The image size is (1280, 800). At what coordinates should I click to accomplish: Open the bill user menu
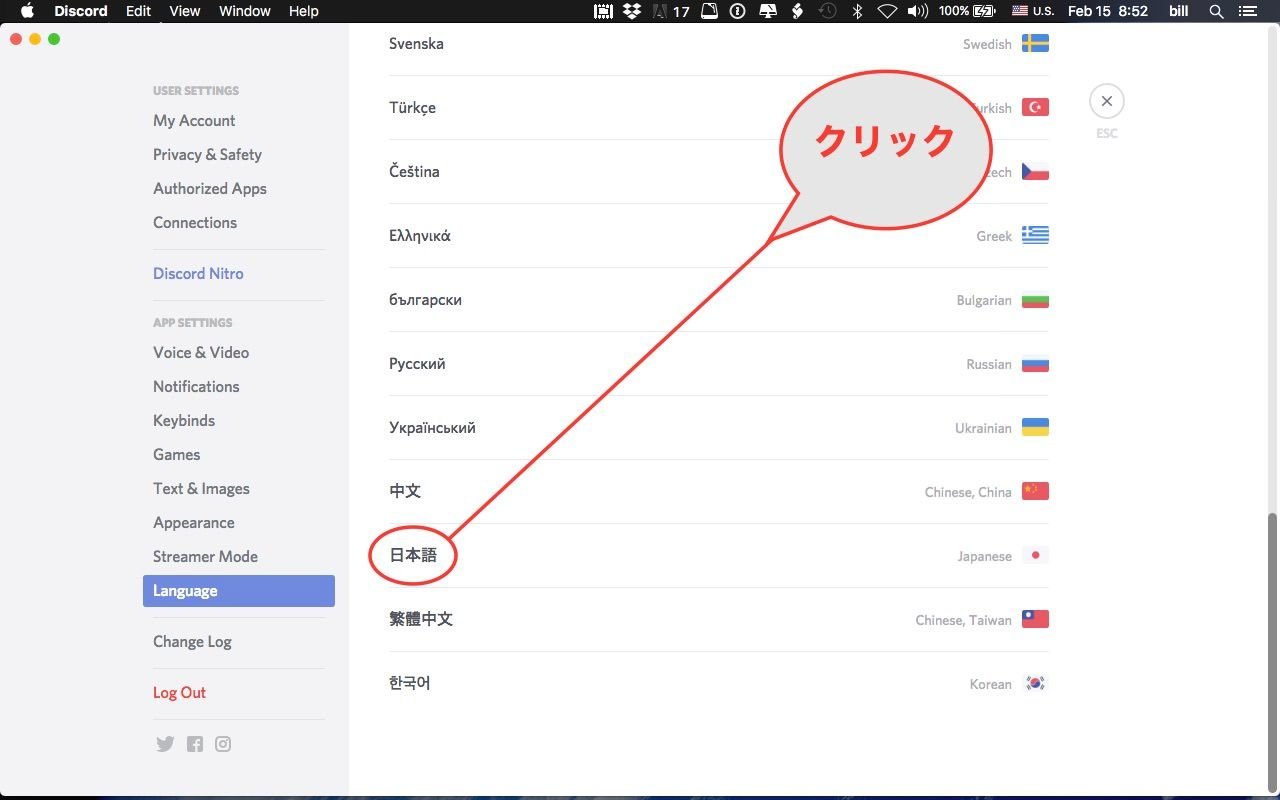click(1178, 11)
